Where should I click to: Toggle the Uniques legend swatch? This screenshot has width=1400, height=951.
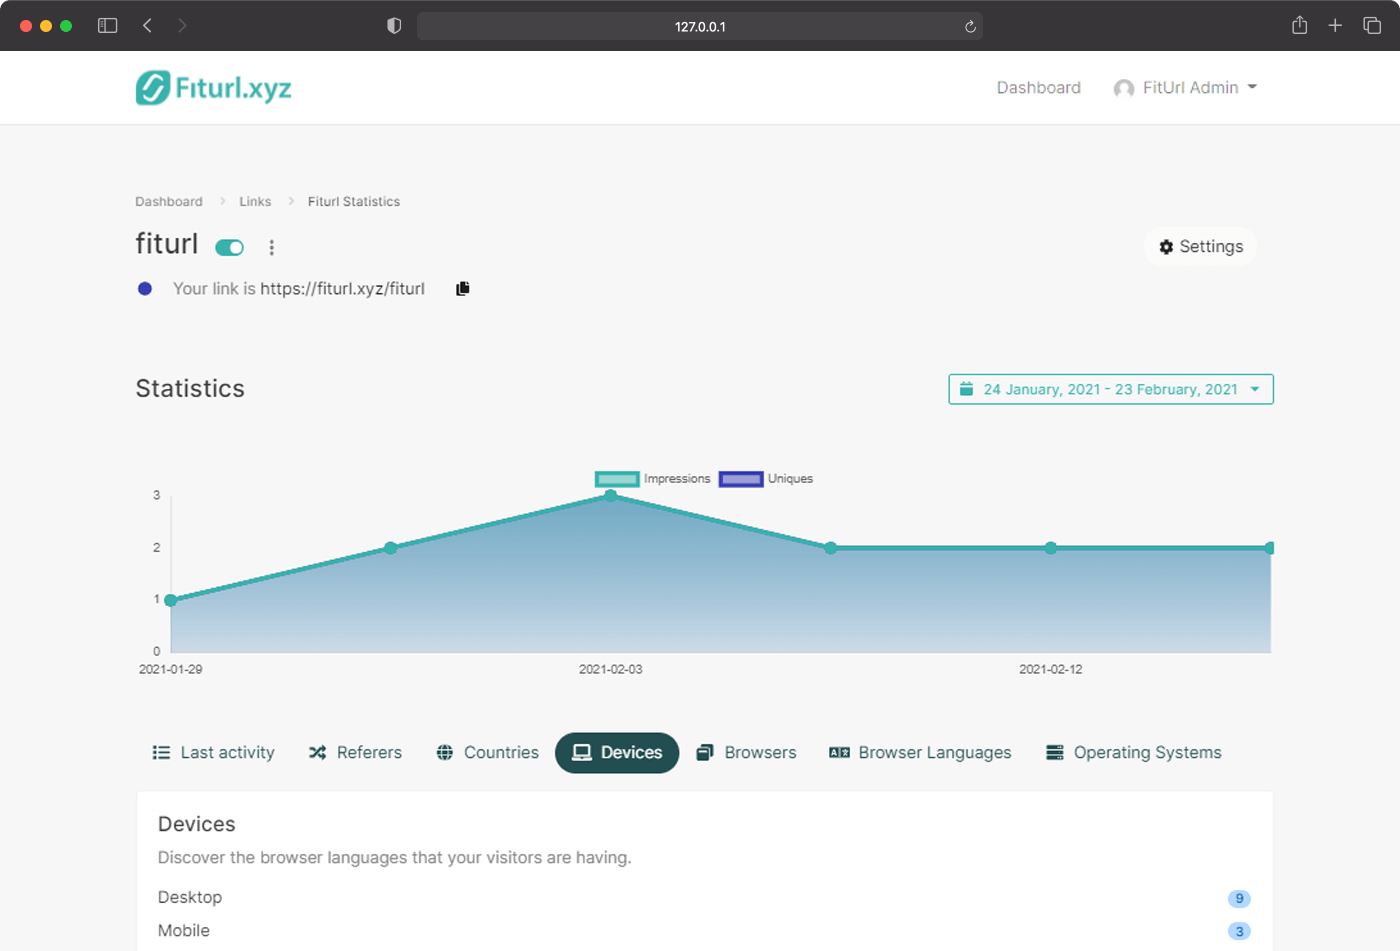pos(741,479)
